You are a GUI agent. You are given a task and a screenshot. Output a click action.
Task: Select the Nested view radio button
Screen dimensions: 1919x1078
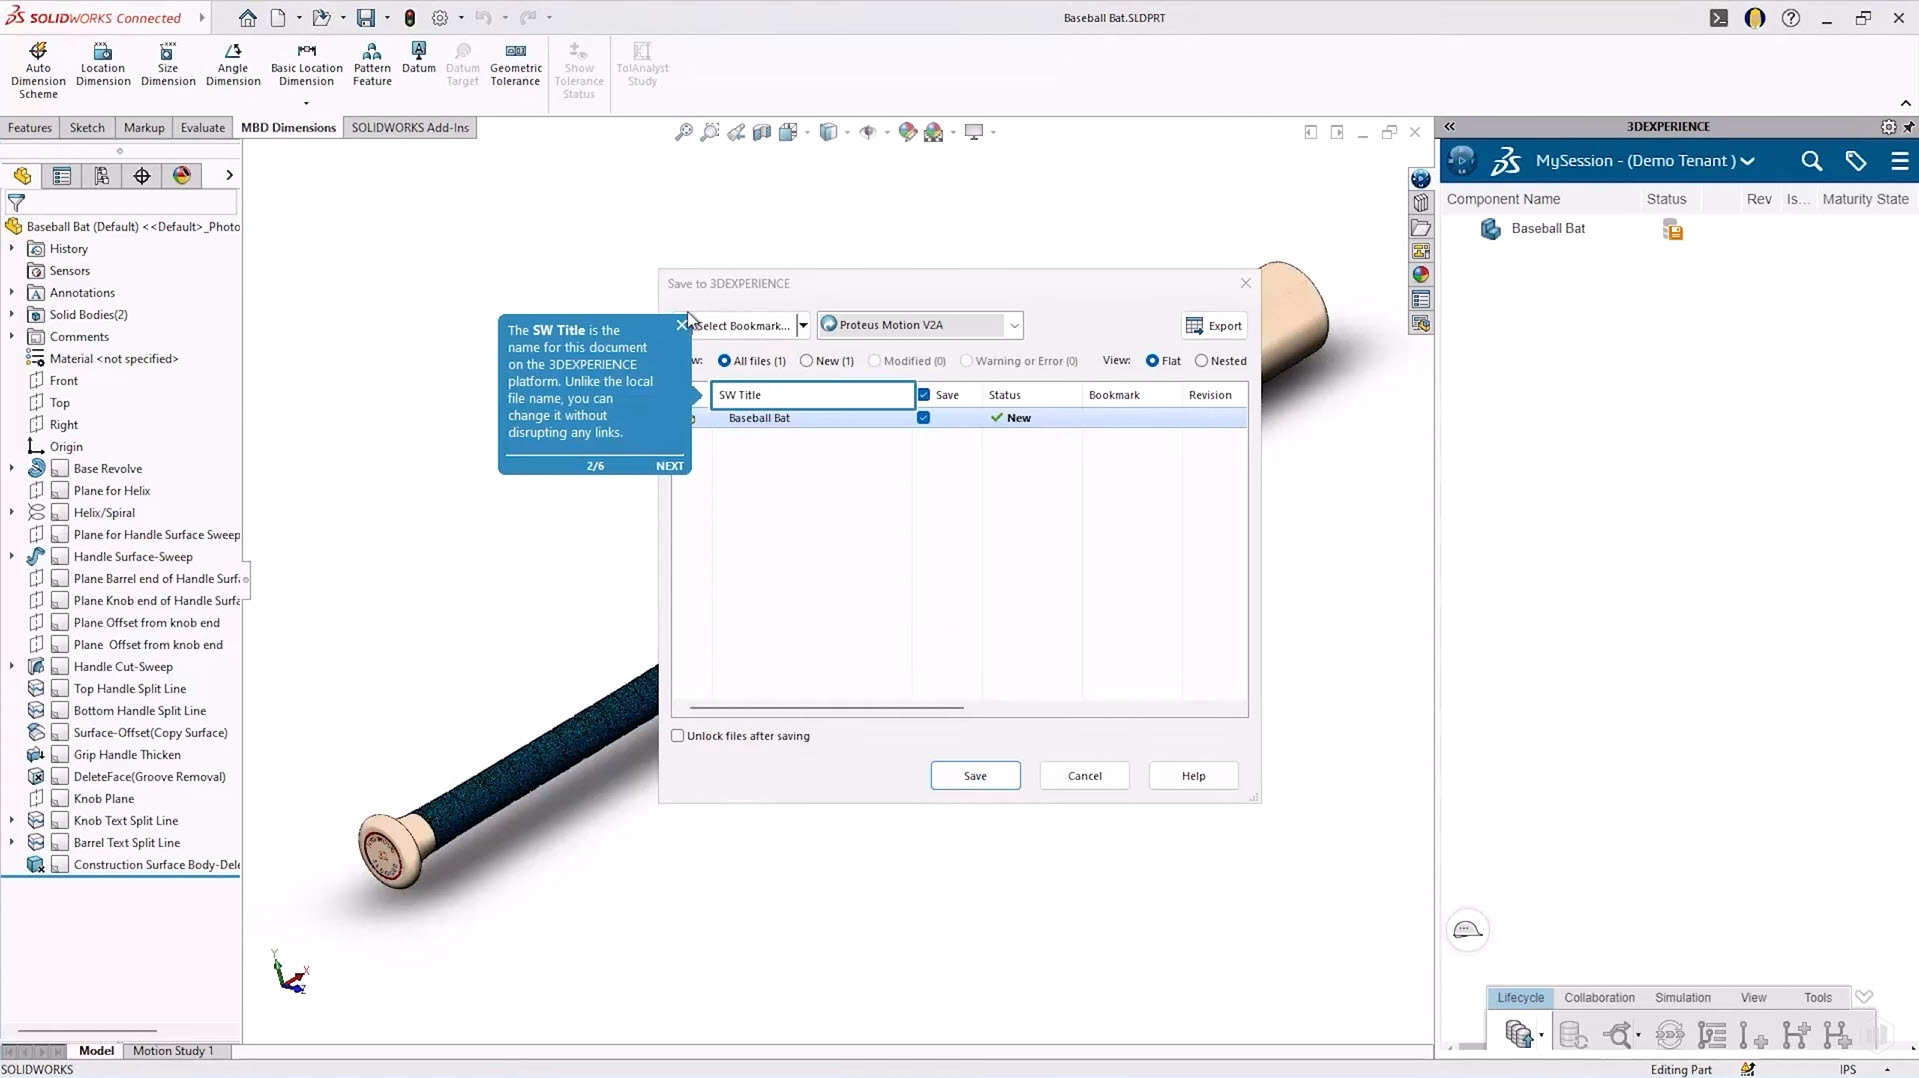tap(1201, 361)
